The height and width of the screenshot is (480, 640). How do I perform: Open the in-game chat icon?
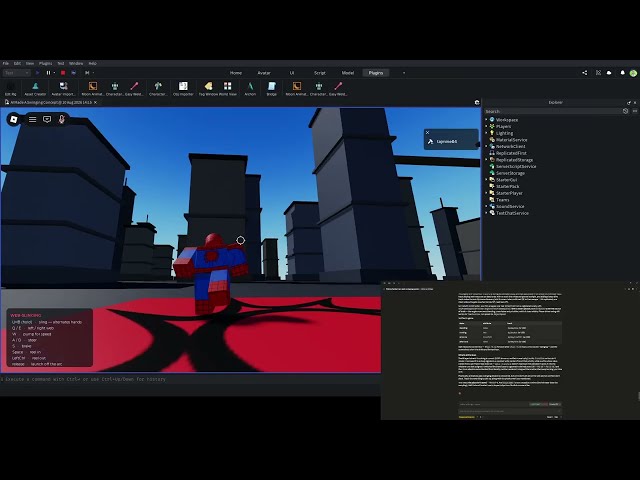click(x=47, y=119)
